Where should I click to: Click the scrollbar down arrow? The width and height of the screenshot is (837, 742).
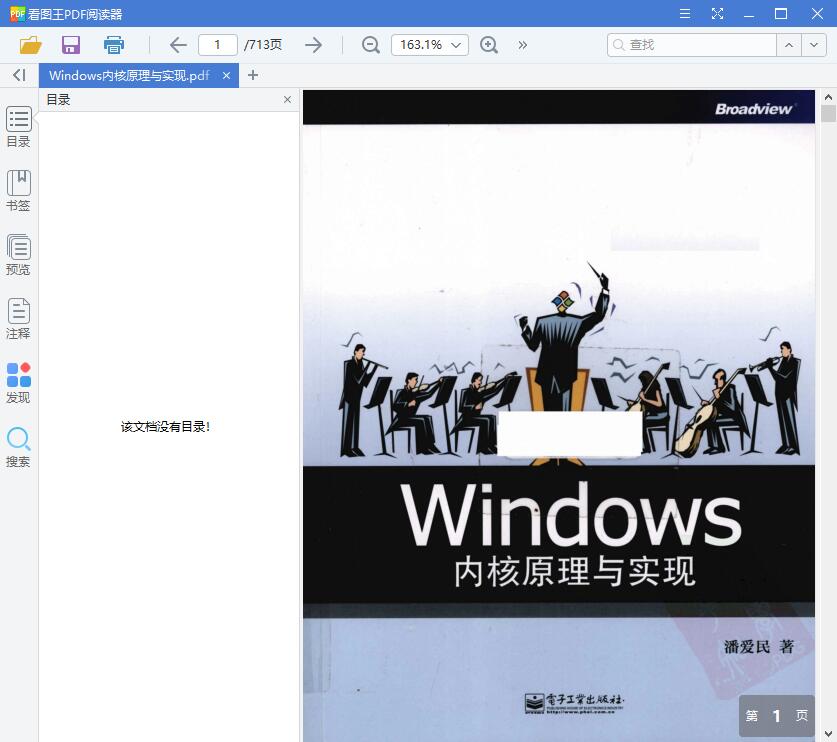[x=828, y=734]
